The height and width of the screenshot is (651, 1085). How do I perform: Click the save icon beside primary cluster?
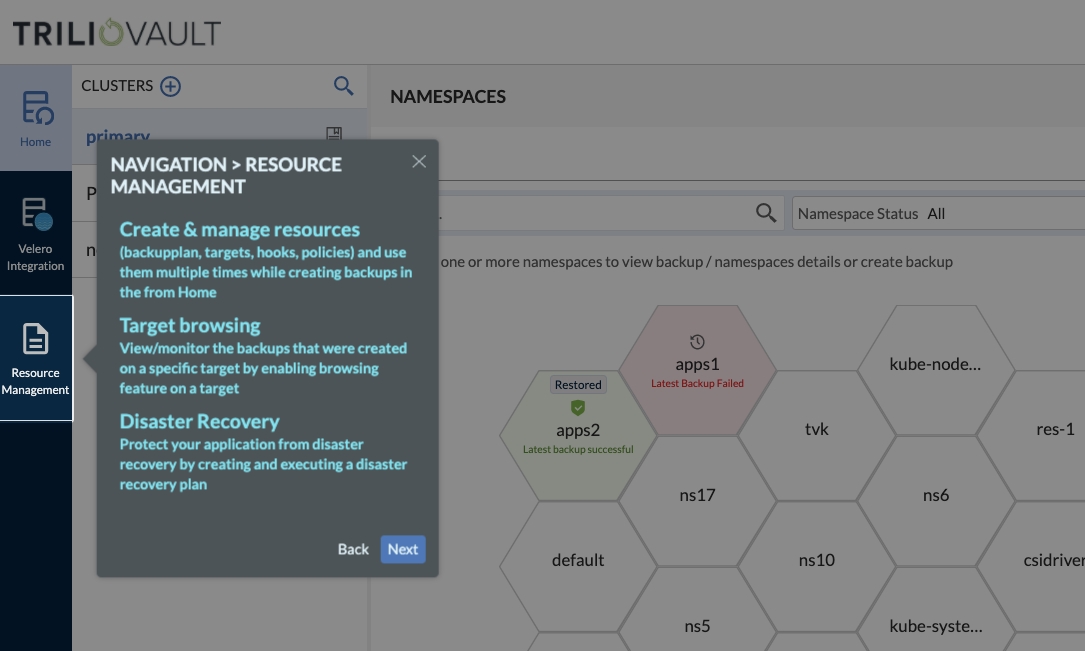pyautogui.click(x=334, y=134)
